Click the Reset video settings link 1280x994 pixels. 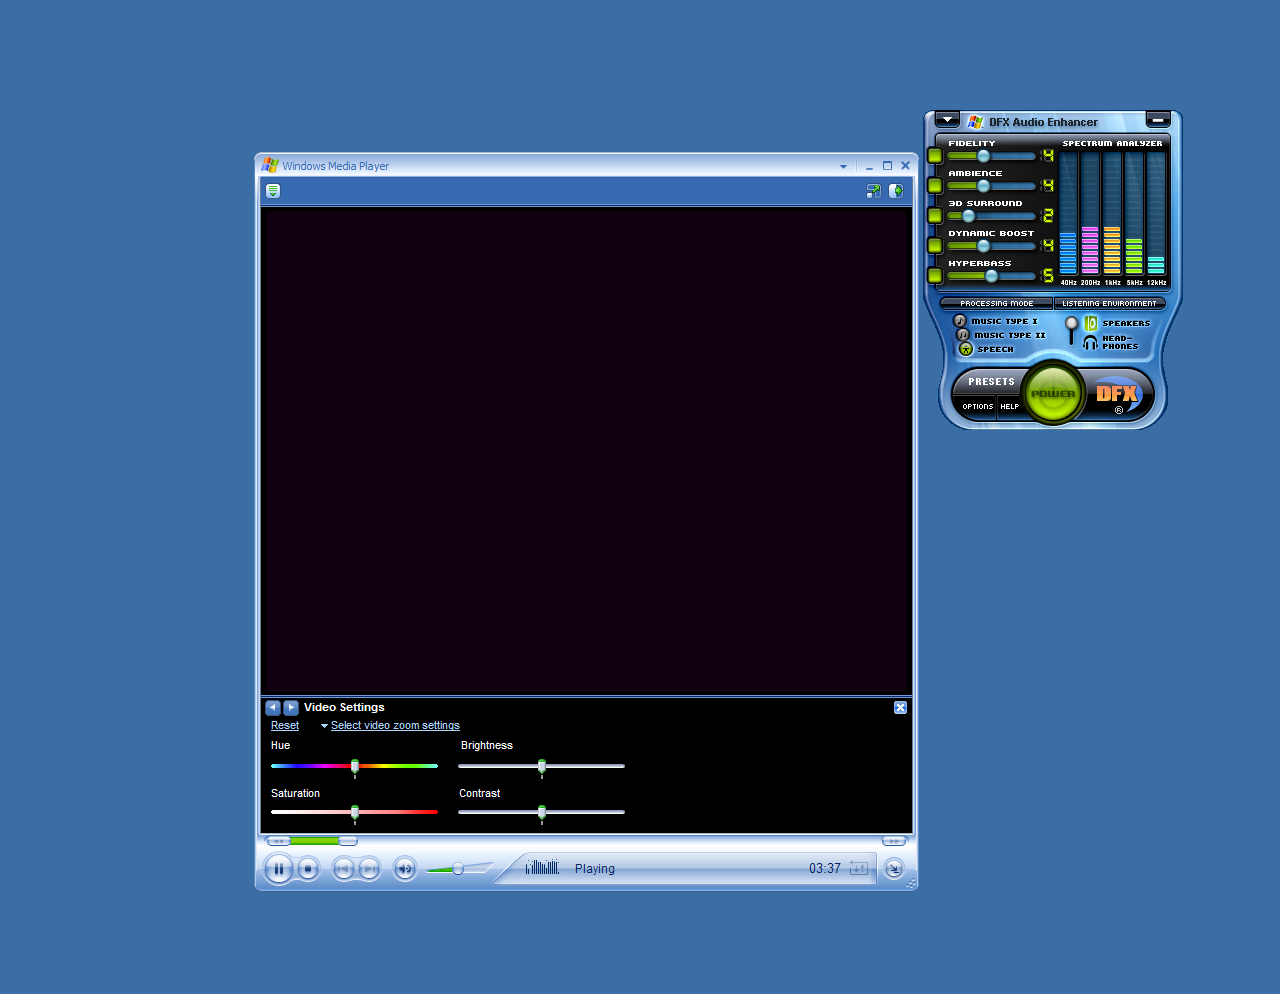point(285,726)
